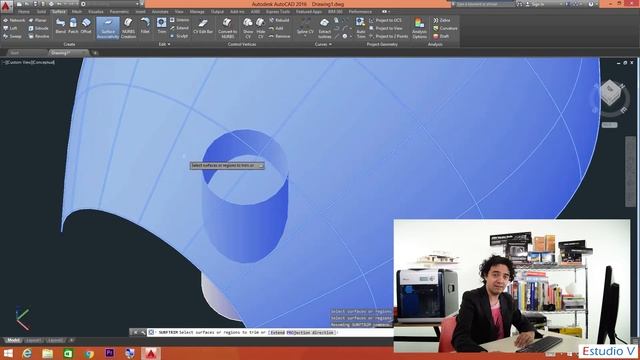
Task: Switch to the Visualize ribbon tab
Action: [96, 12]
